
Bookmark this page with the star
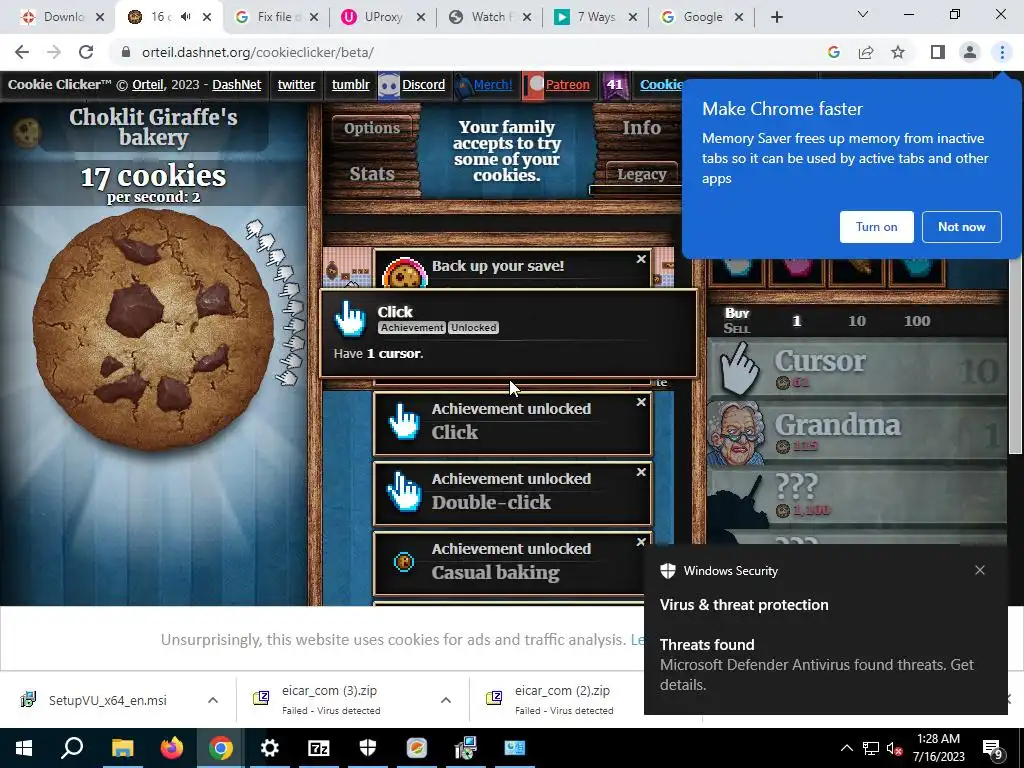(x=898, y=52)
